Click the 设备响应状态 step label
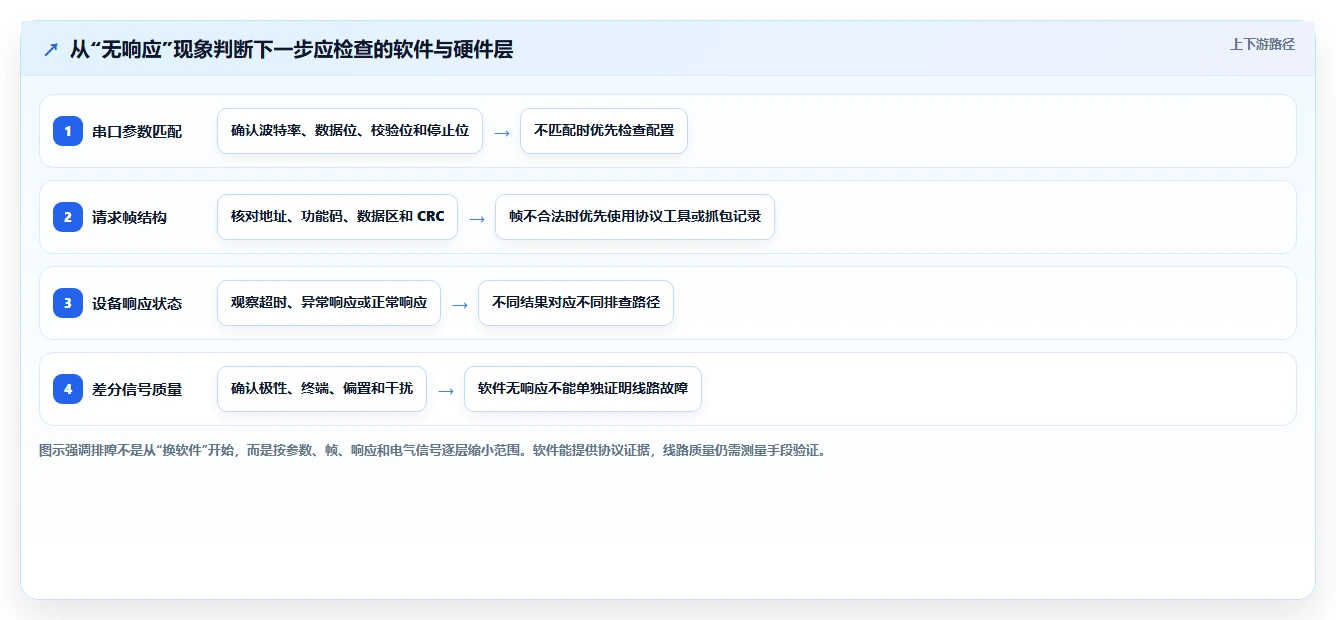This screenshot has height=620, width=1336. point(137,304)
